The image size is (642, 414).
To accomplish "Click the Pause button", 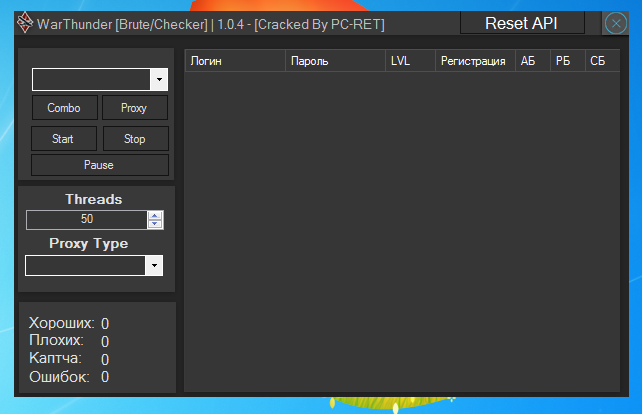I will pyautogui.click(x=99, y=165).
